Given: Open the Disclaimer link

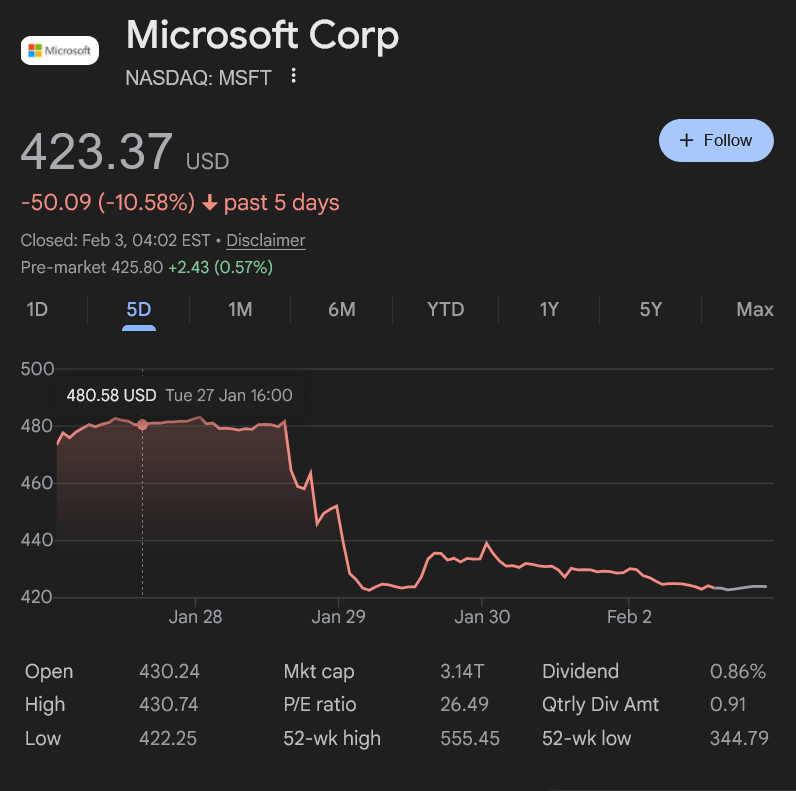Looking at the screenshot, I should [x=266, y=240].
